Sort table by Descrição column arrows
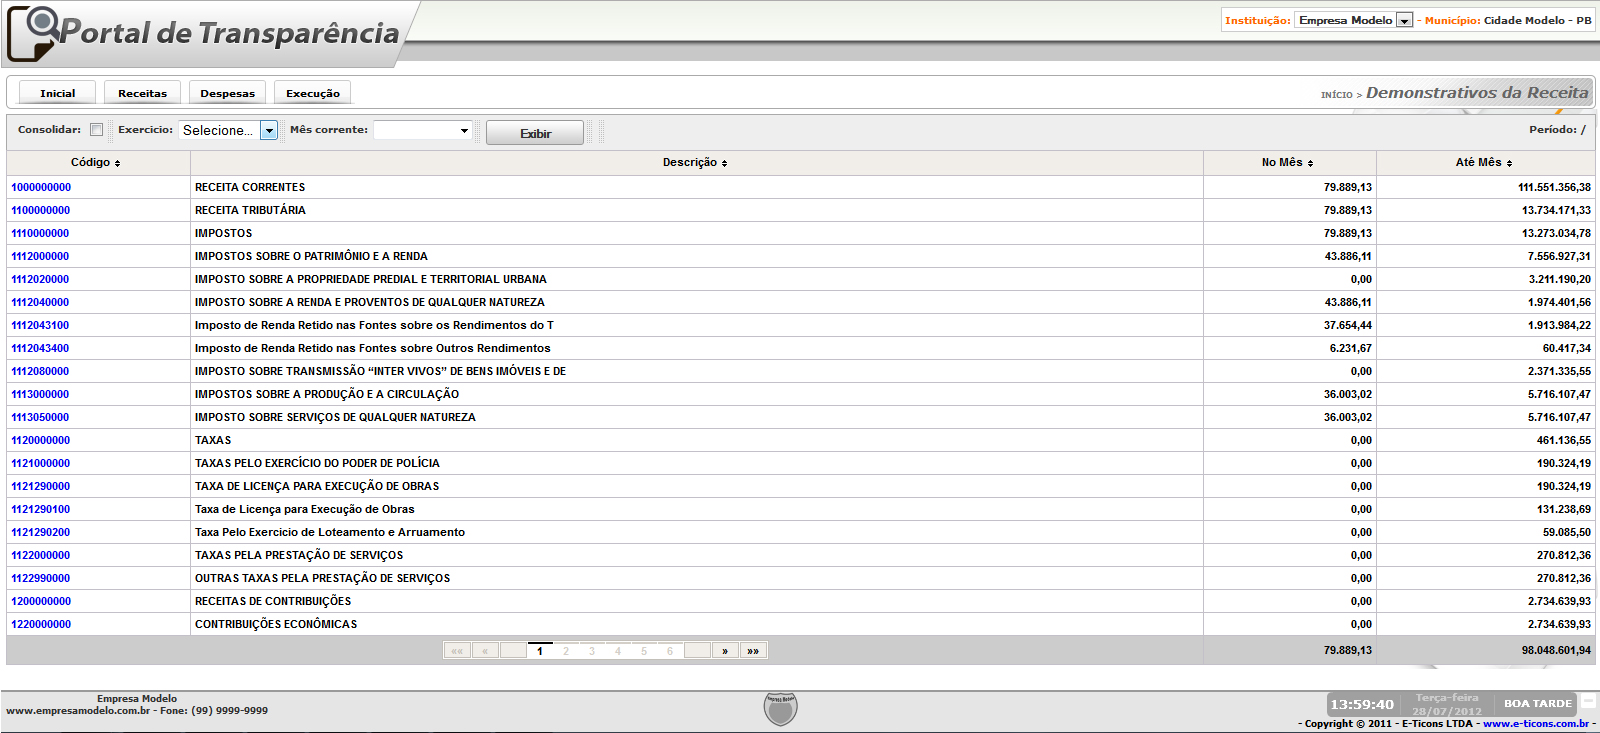 tap(724, 163)
